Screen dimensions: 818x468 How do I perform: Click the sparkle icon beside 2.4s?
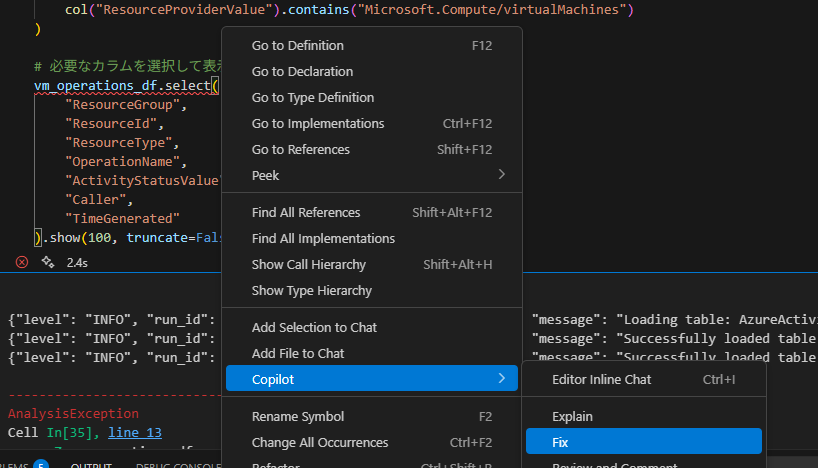pos(47,263)
